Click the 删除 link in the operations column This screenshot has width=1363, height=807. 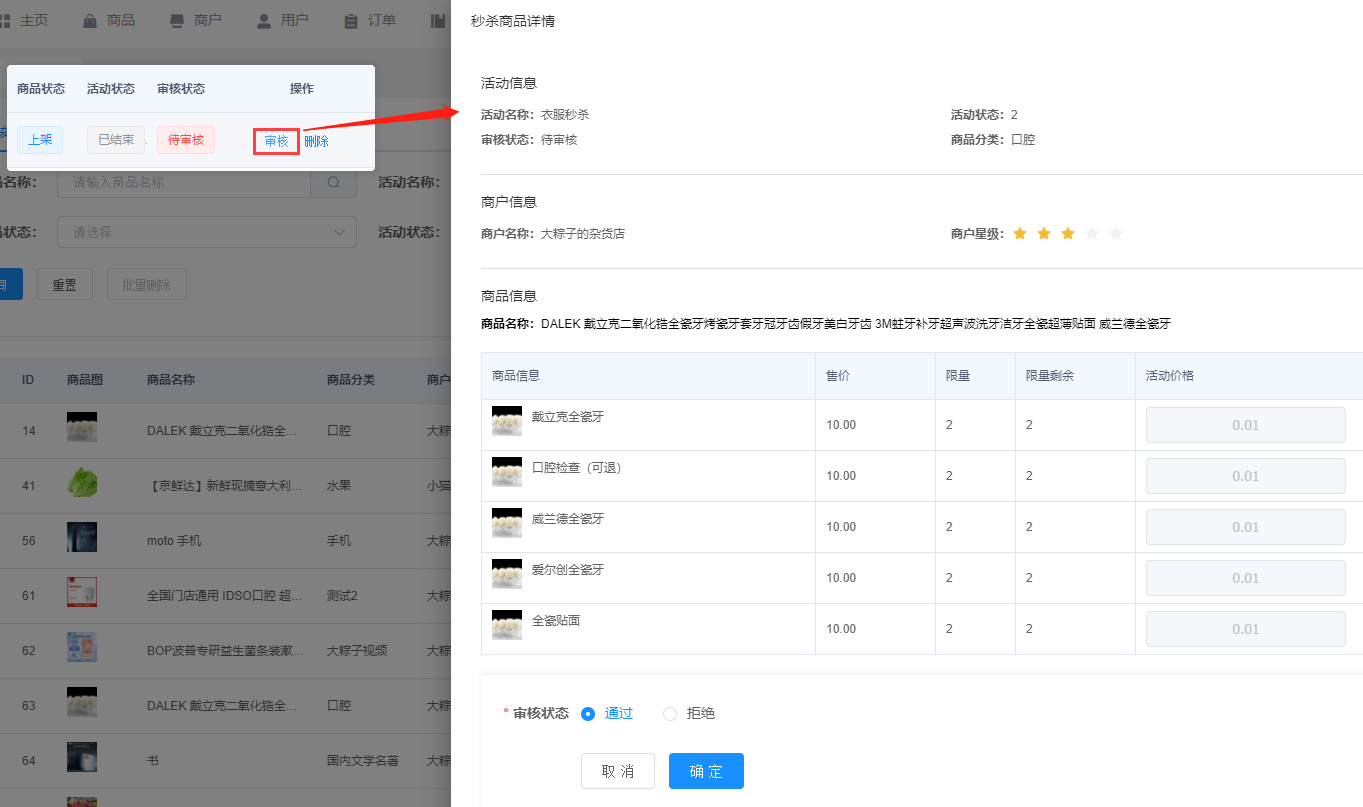coord(317,140)
